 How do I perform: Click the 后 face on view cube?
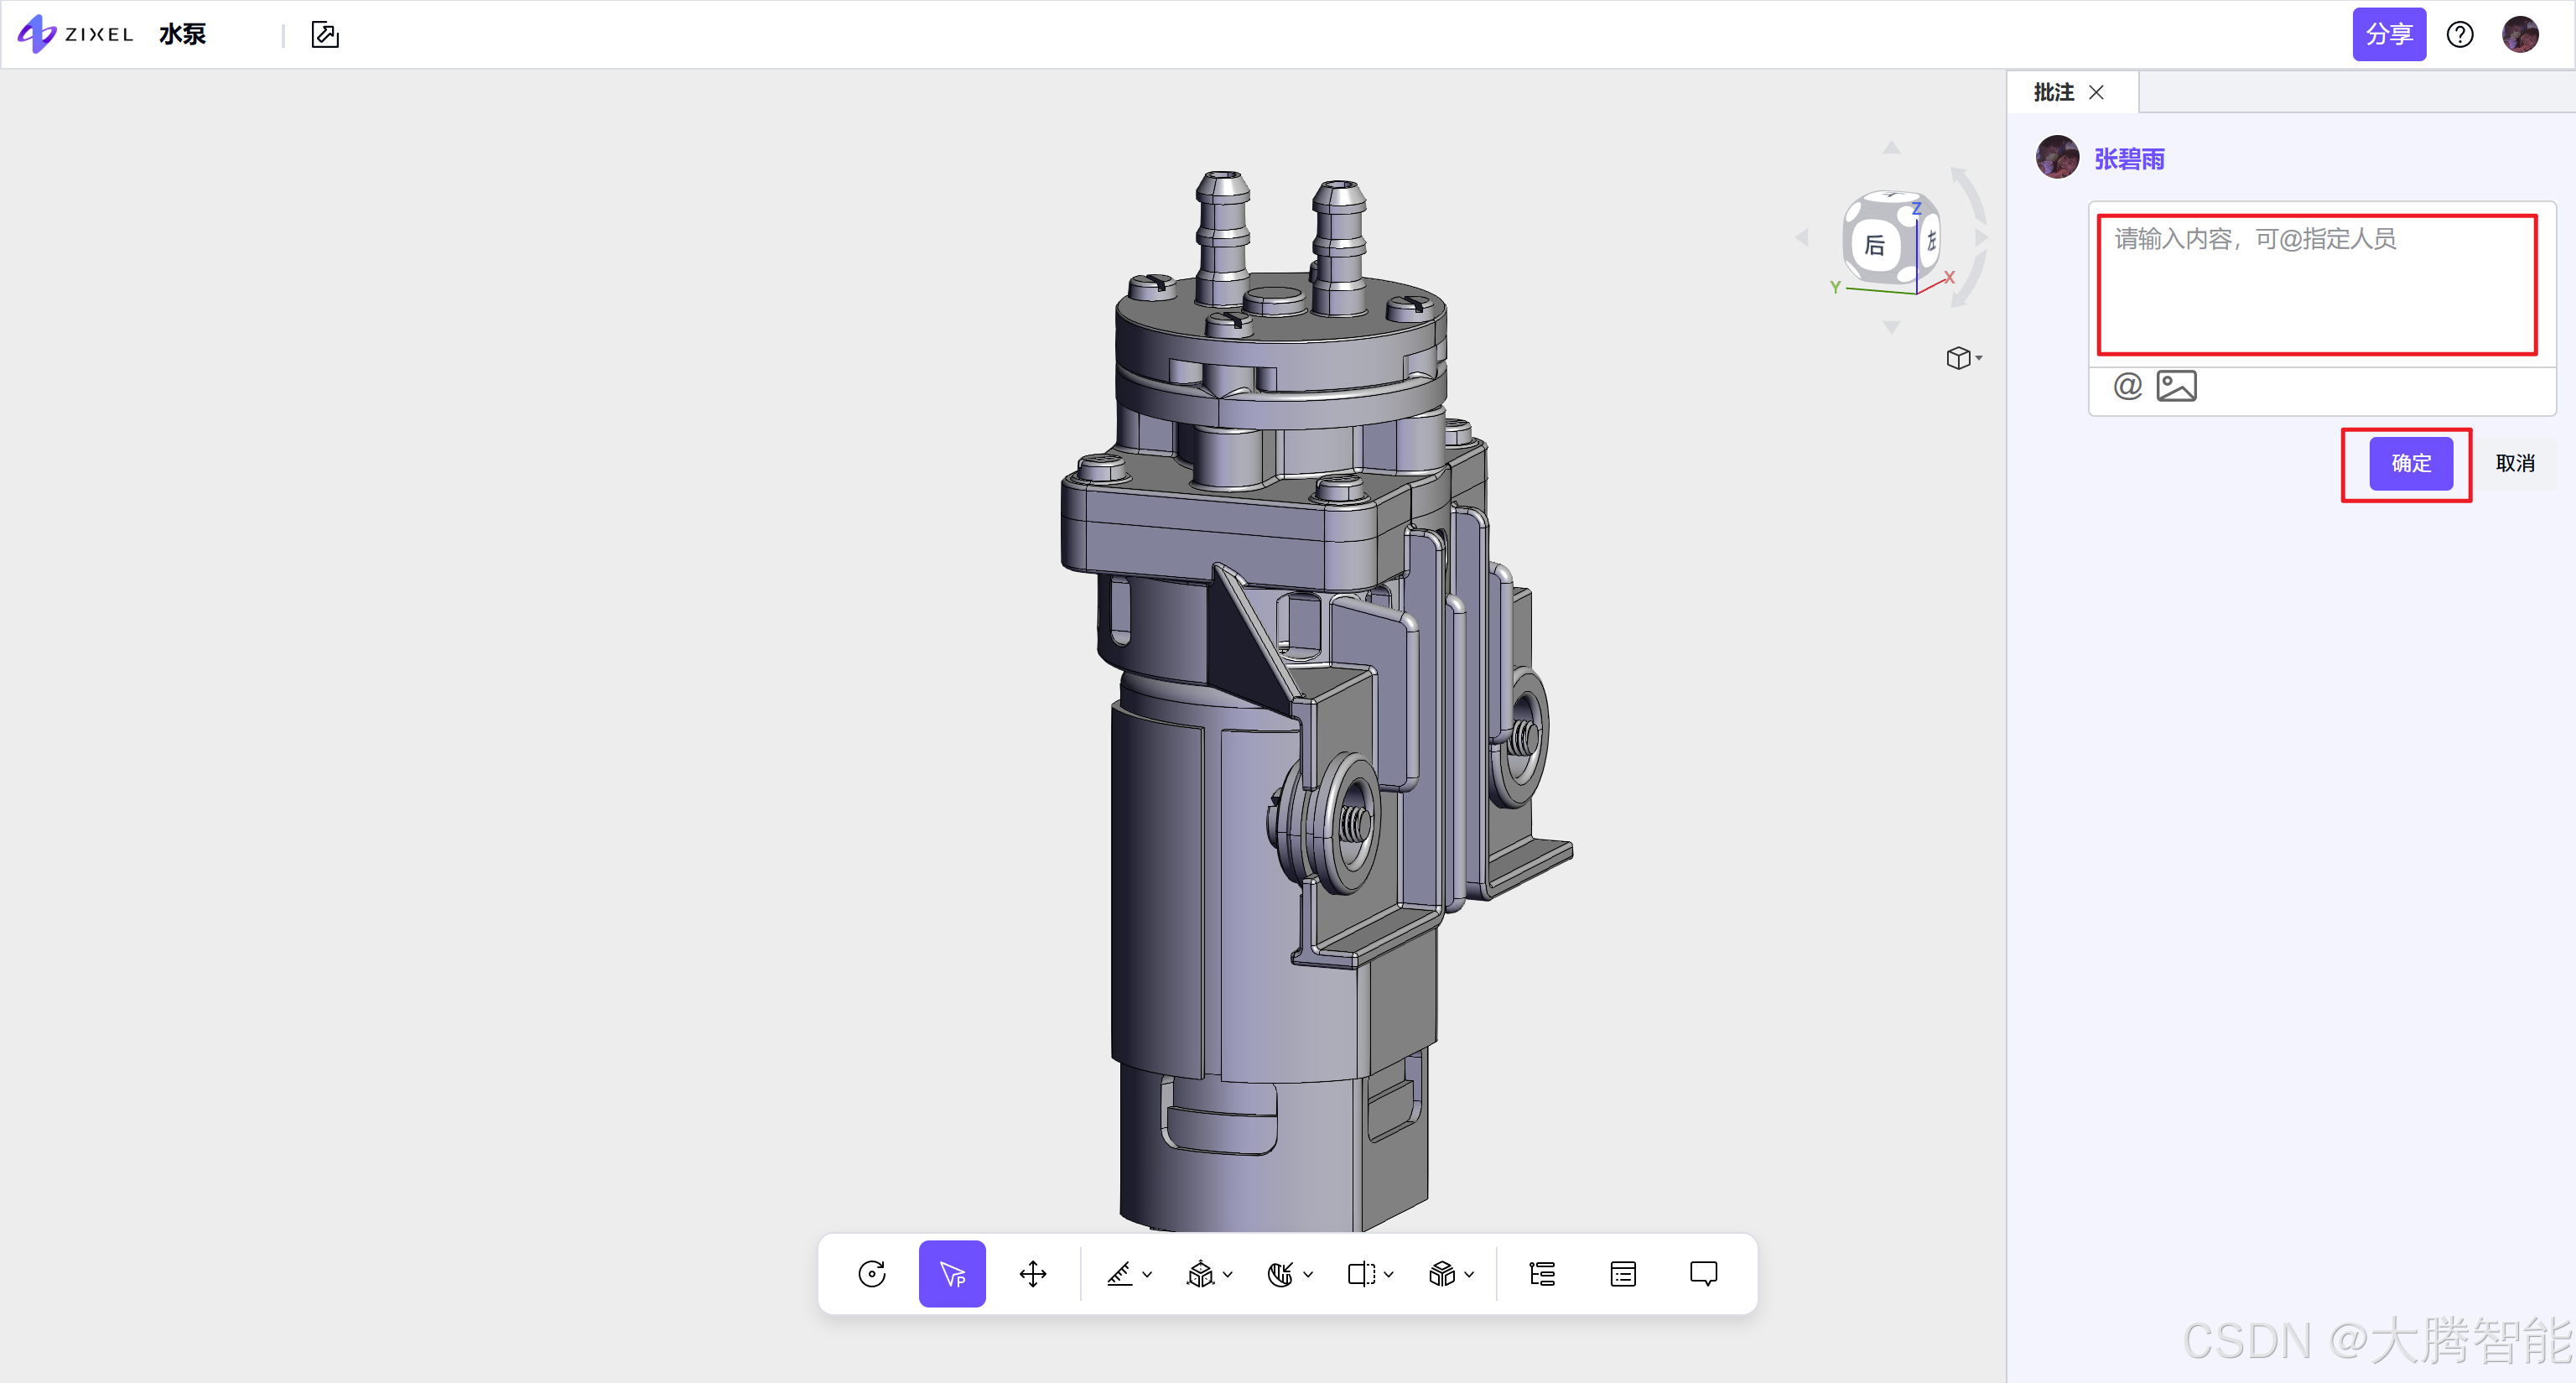coord(1874,245)
